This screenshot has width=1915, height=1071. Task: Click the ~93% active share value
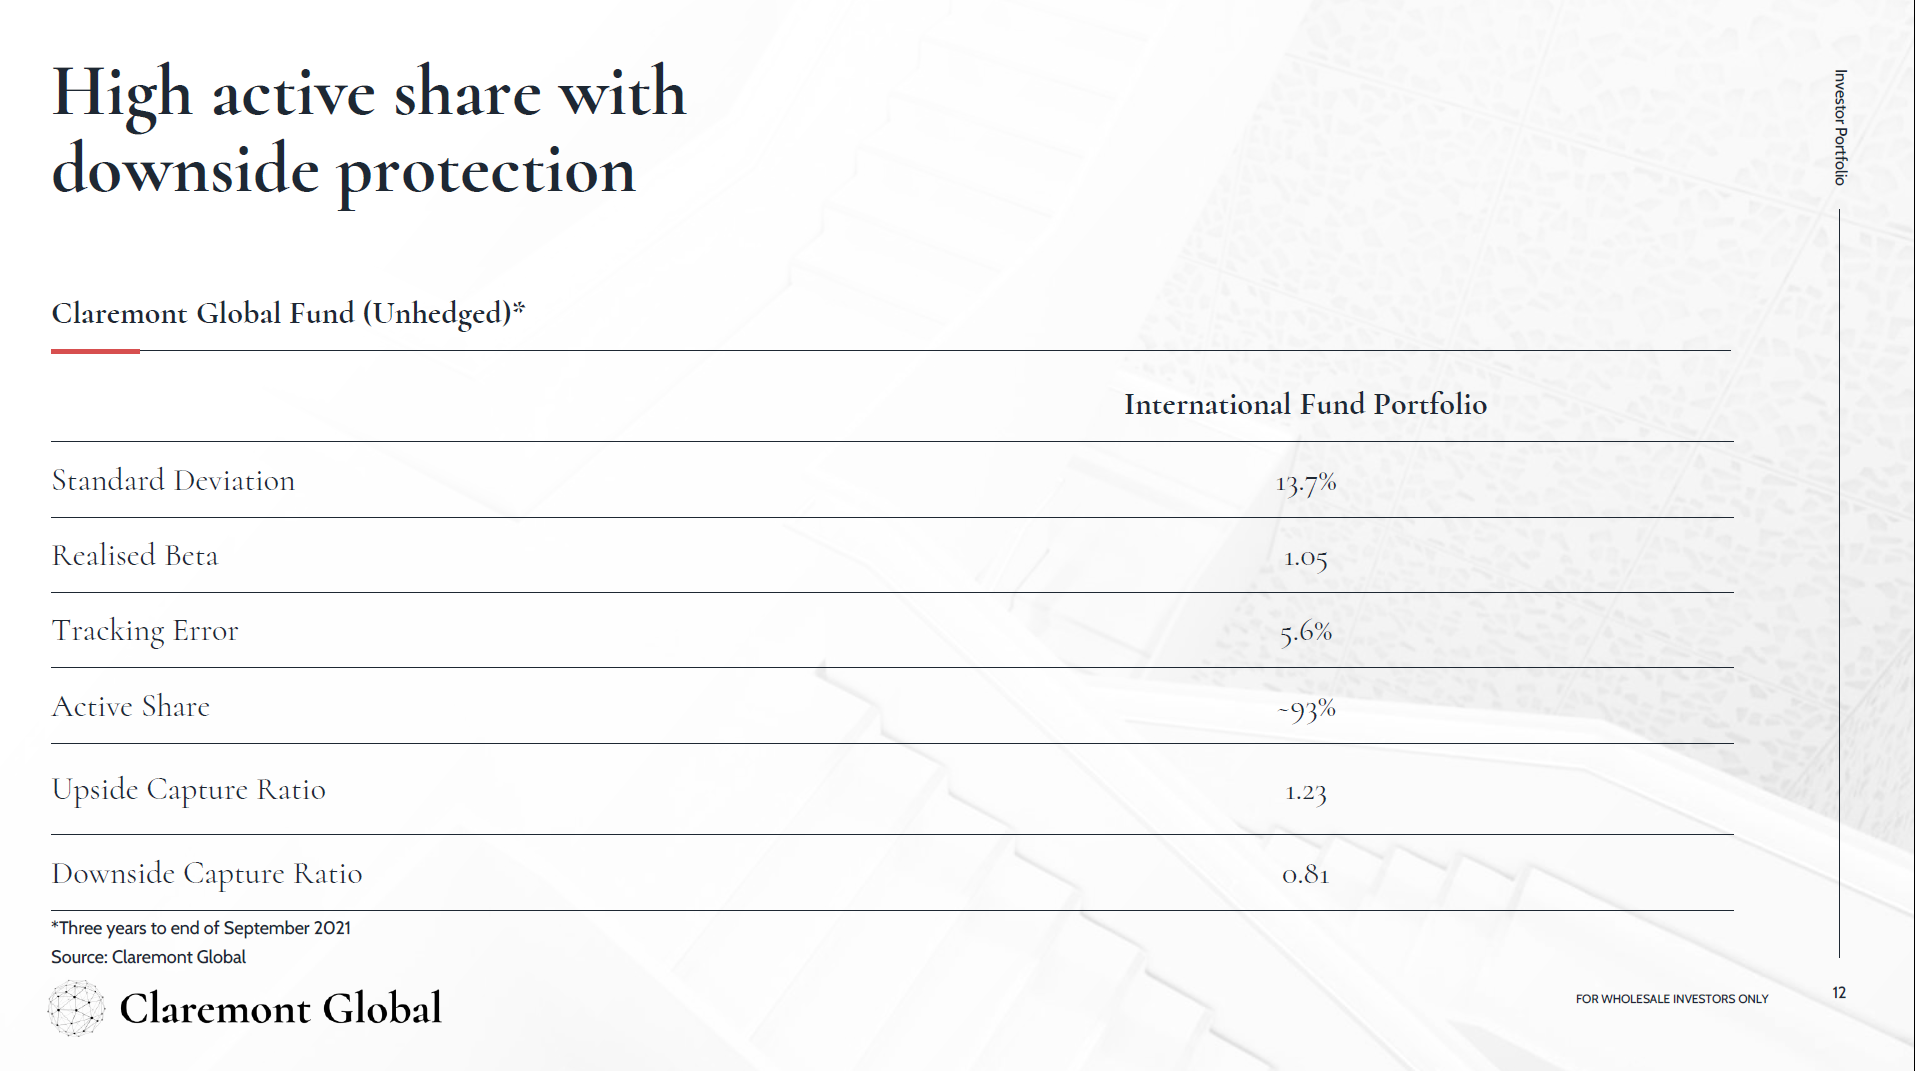click(x=1306, y=709)
